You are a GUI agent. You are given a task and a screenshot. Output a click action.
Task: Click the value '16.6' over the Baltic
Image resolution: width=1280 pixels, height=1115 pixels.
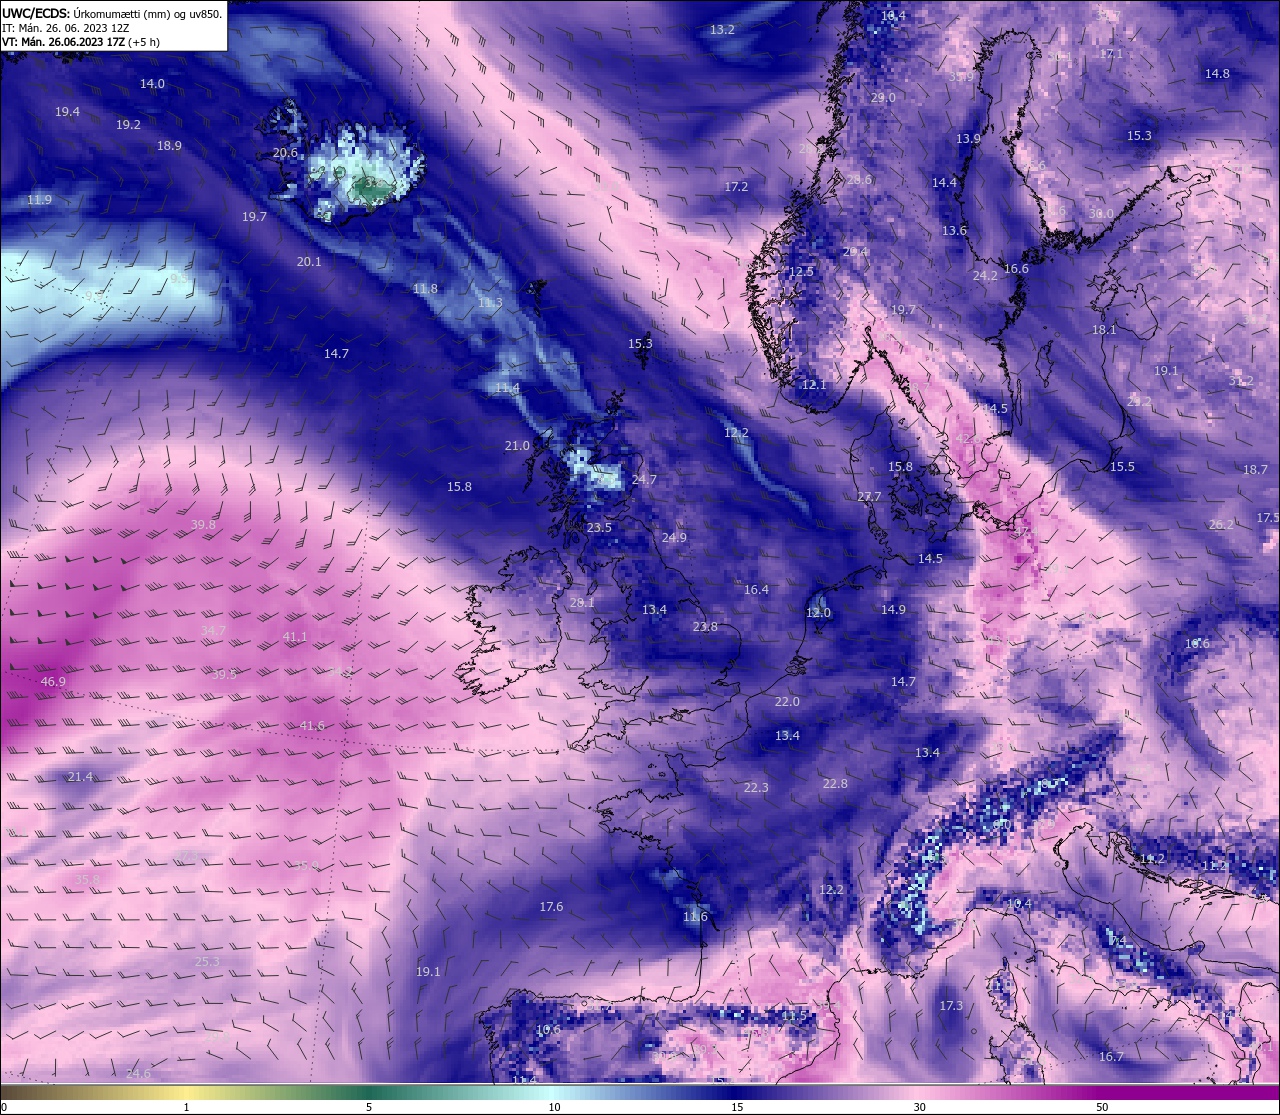[1016, 269]
